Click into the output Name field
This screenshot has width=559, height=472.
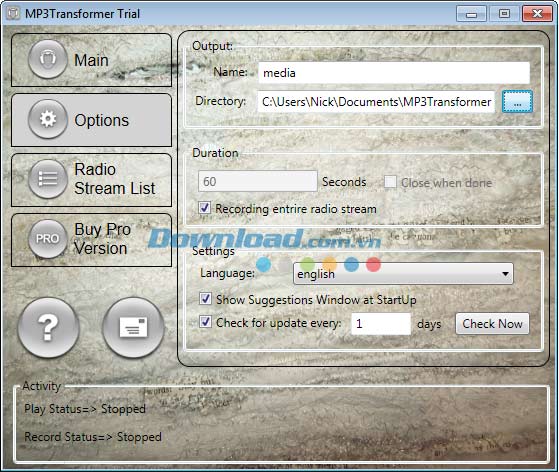[394, 73]
